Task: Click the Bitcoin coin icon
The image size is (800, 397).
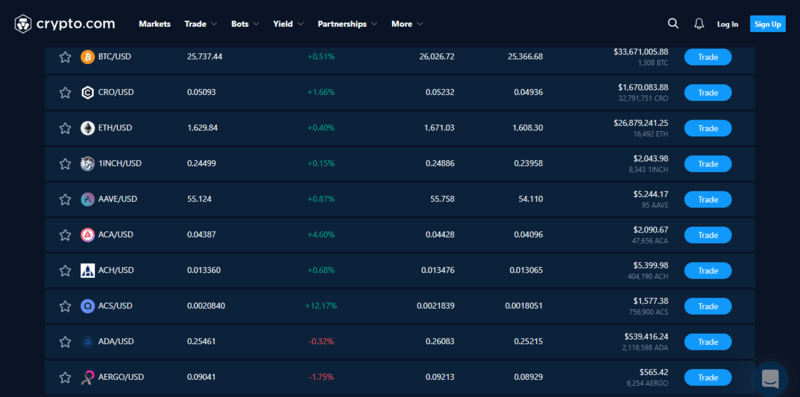Action: 88,57
